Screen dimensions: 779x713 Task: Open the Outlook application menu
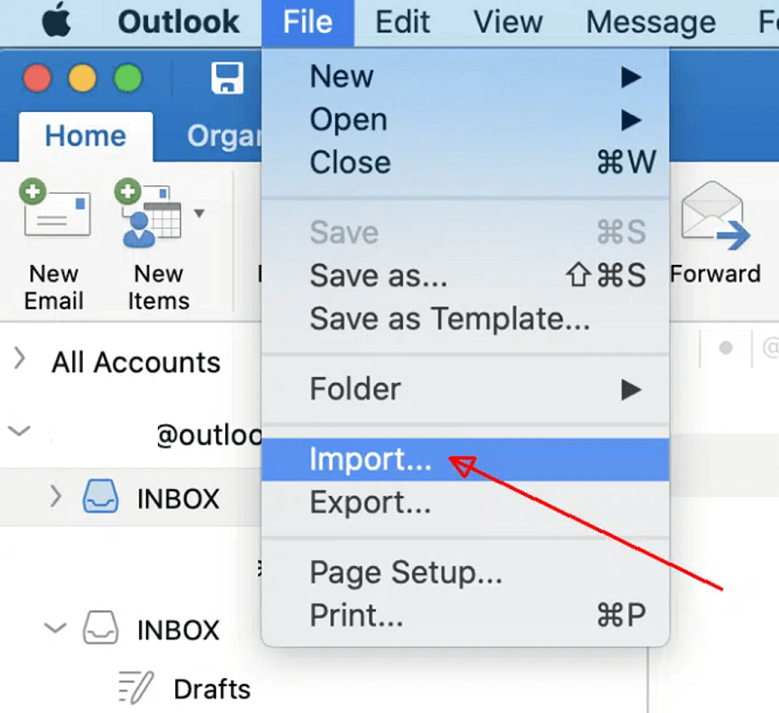pos(179,22)
